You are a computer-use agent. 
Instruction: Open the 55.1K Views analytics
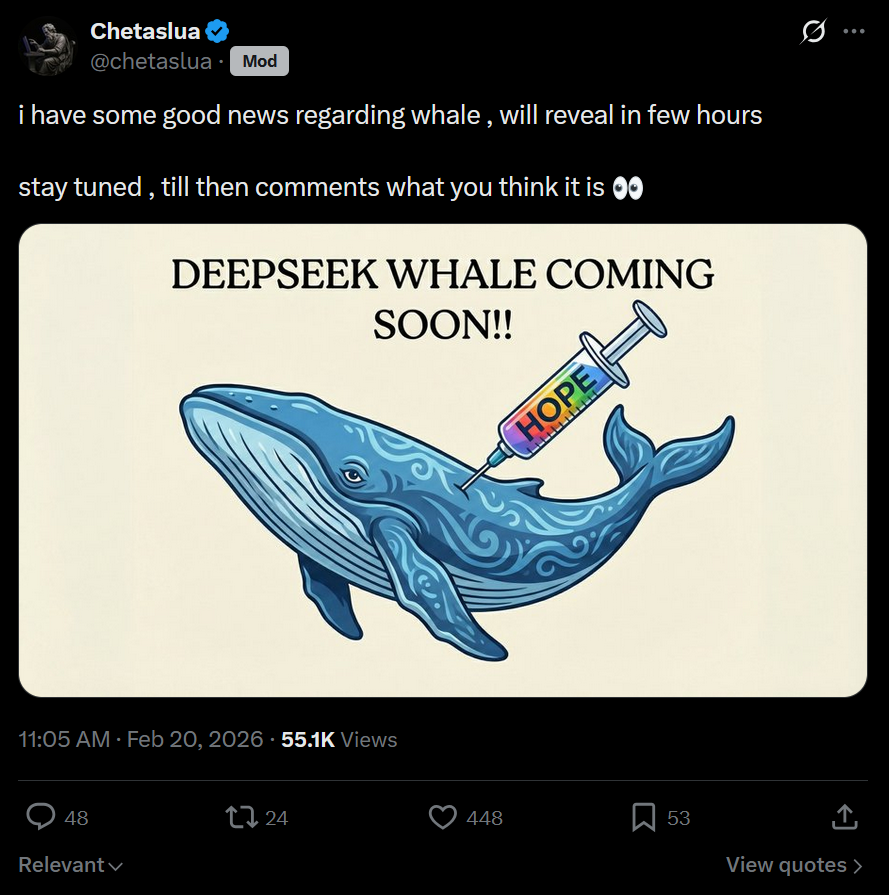click(339, 740)
